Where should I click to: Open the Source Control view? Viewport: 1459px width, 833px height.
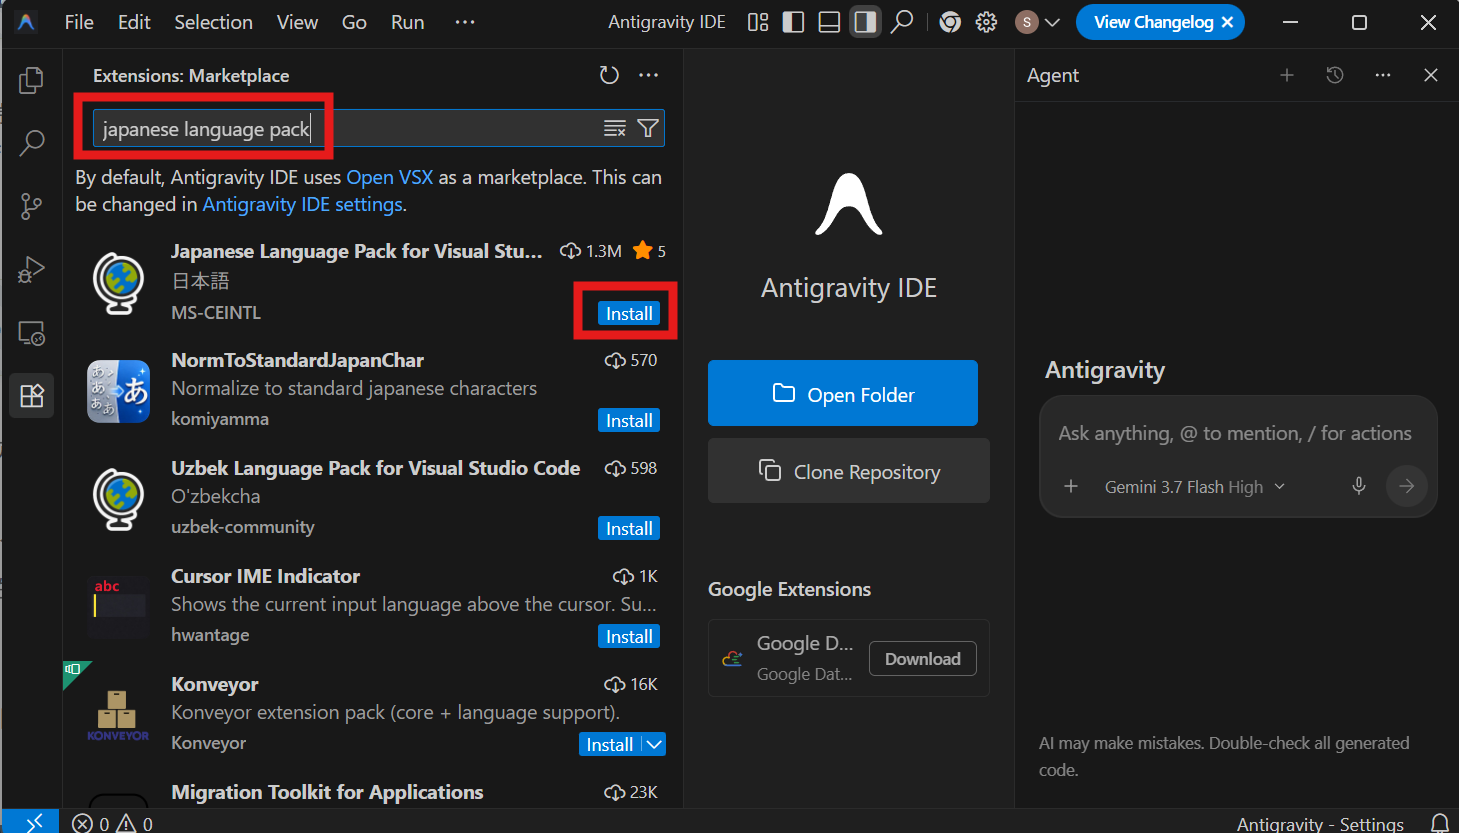pyautogui.click(x=32, y=206)
